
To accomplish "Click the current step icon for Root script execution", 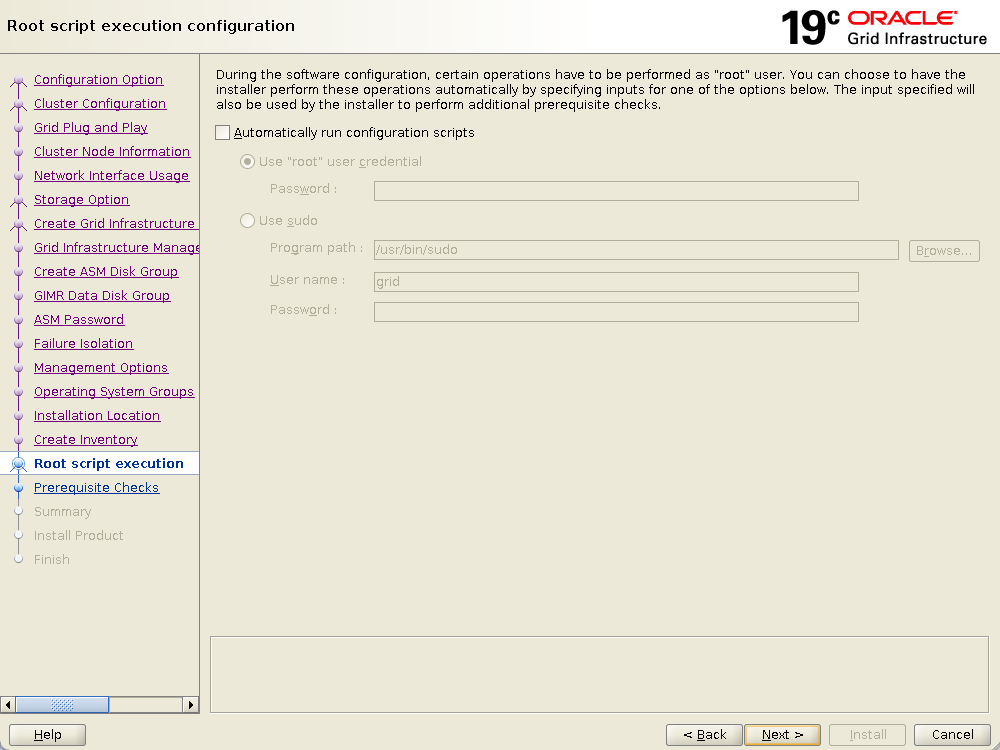I will 18,464.
